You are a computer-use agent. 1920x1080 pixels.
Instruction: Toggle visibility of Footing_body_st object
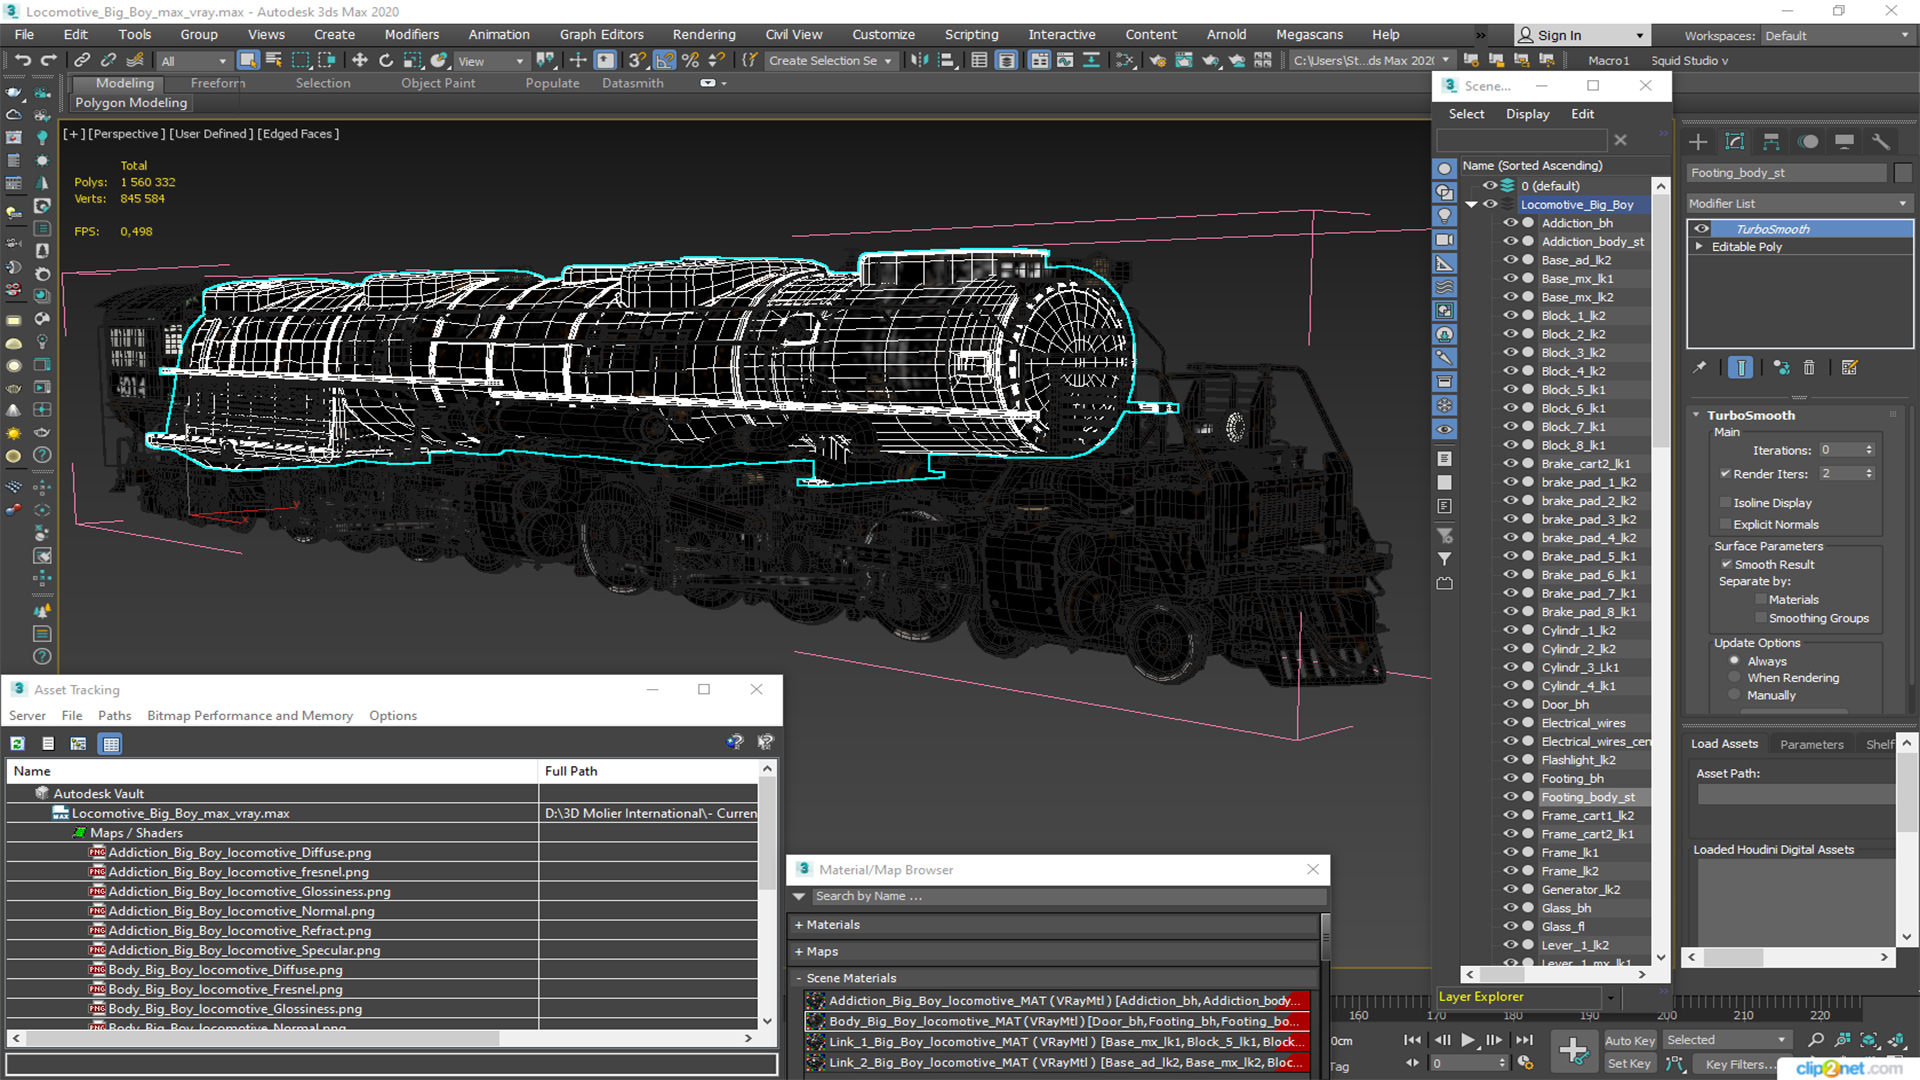(x=1510, y=797)
